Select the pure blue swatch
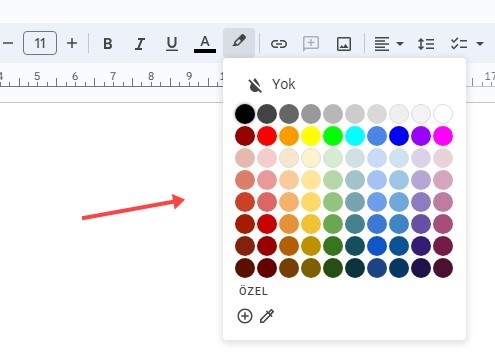This screenshot has width=495, height=361. click(399, 136)
